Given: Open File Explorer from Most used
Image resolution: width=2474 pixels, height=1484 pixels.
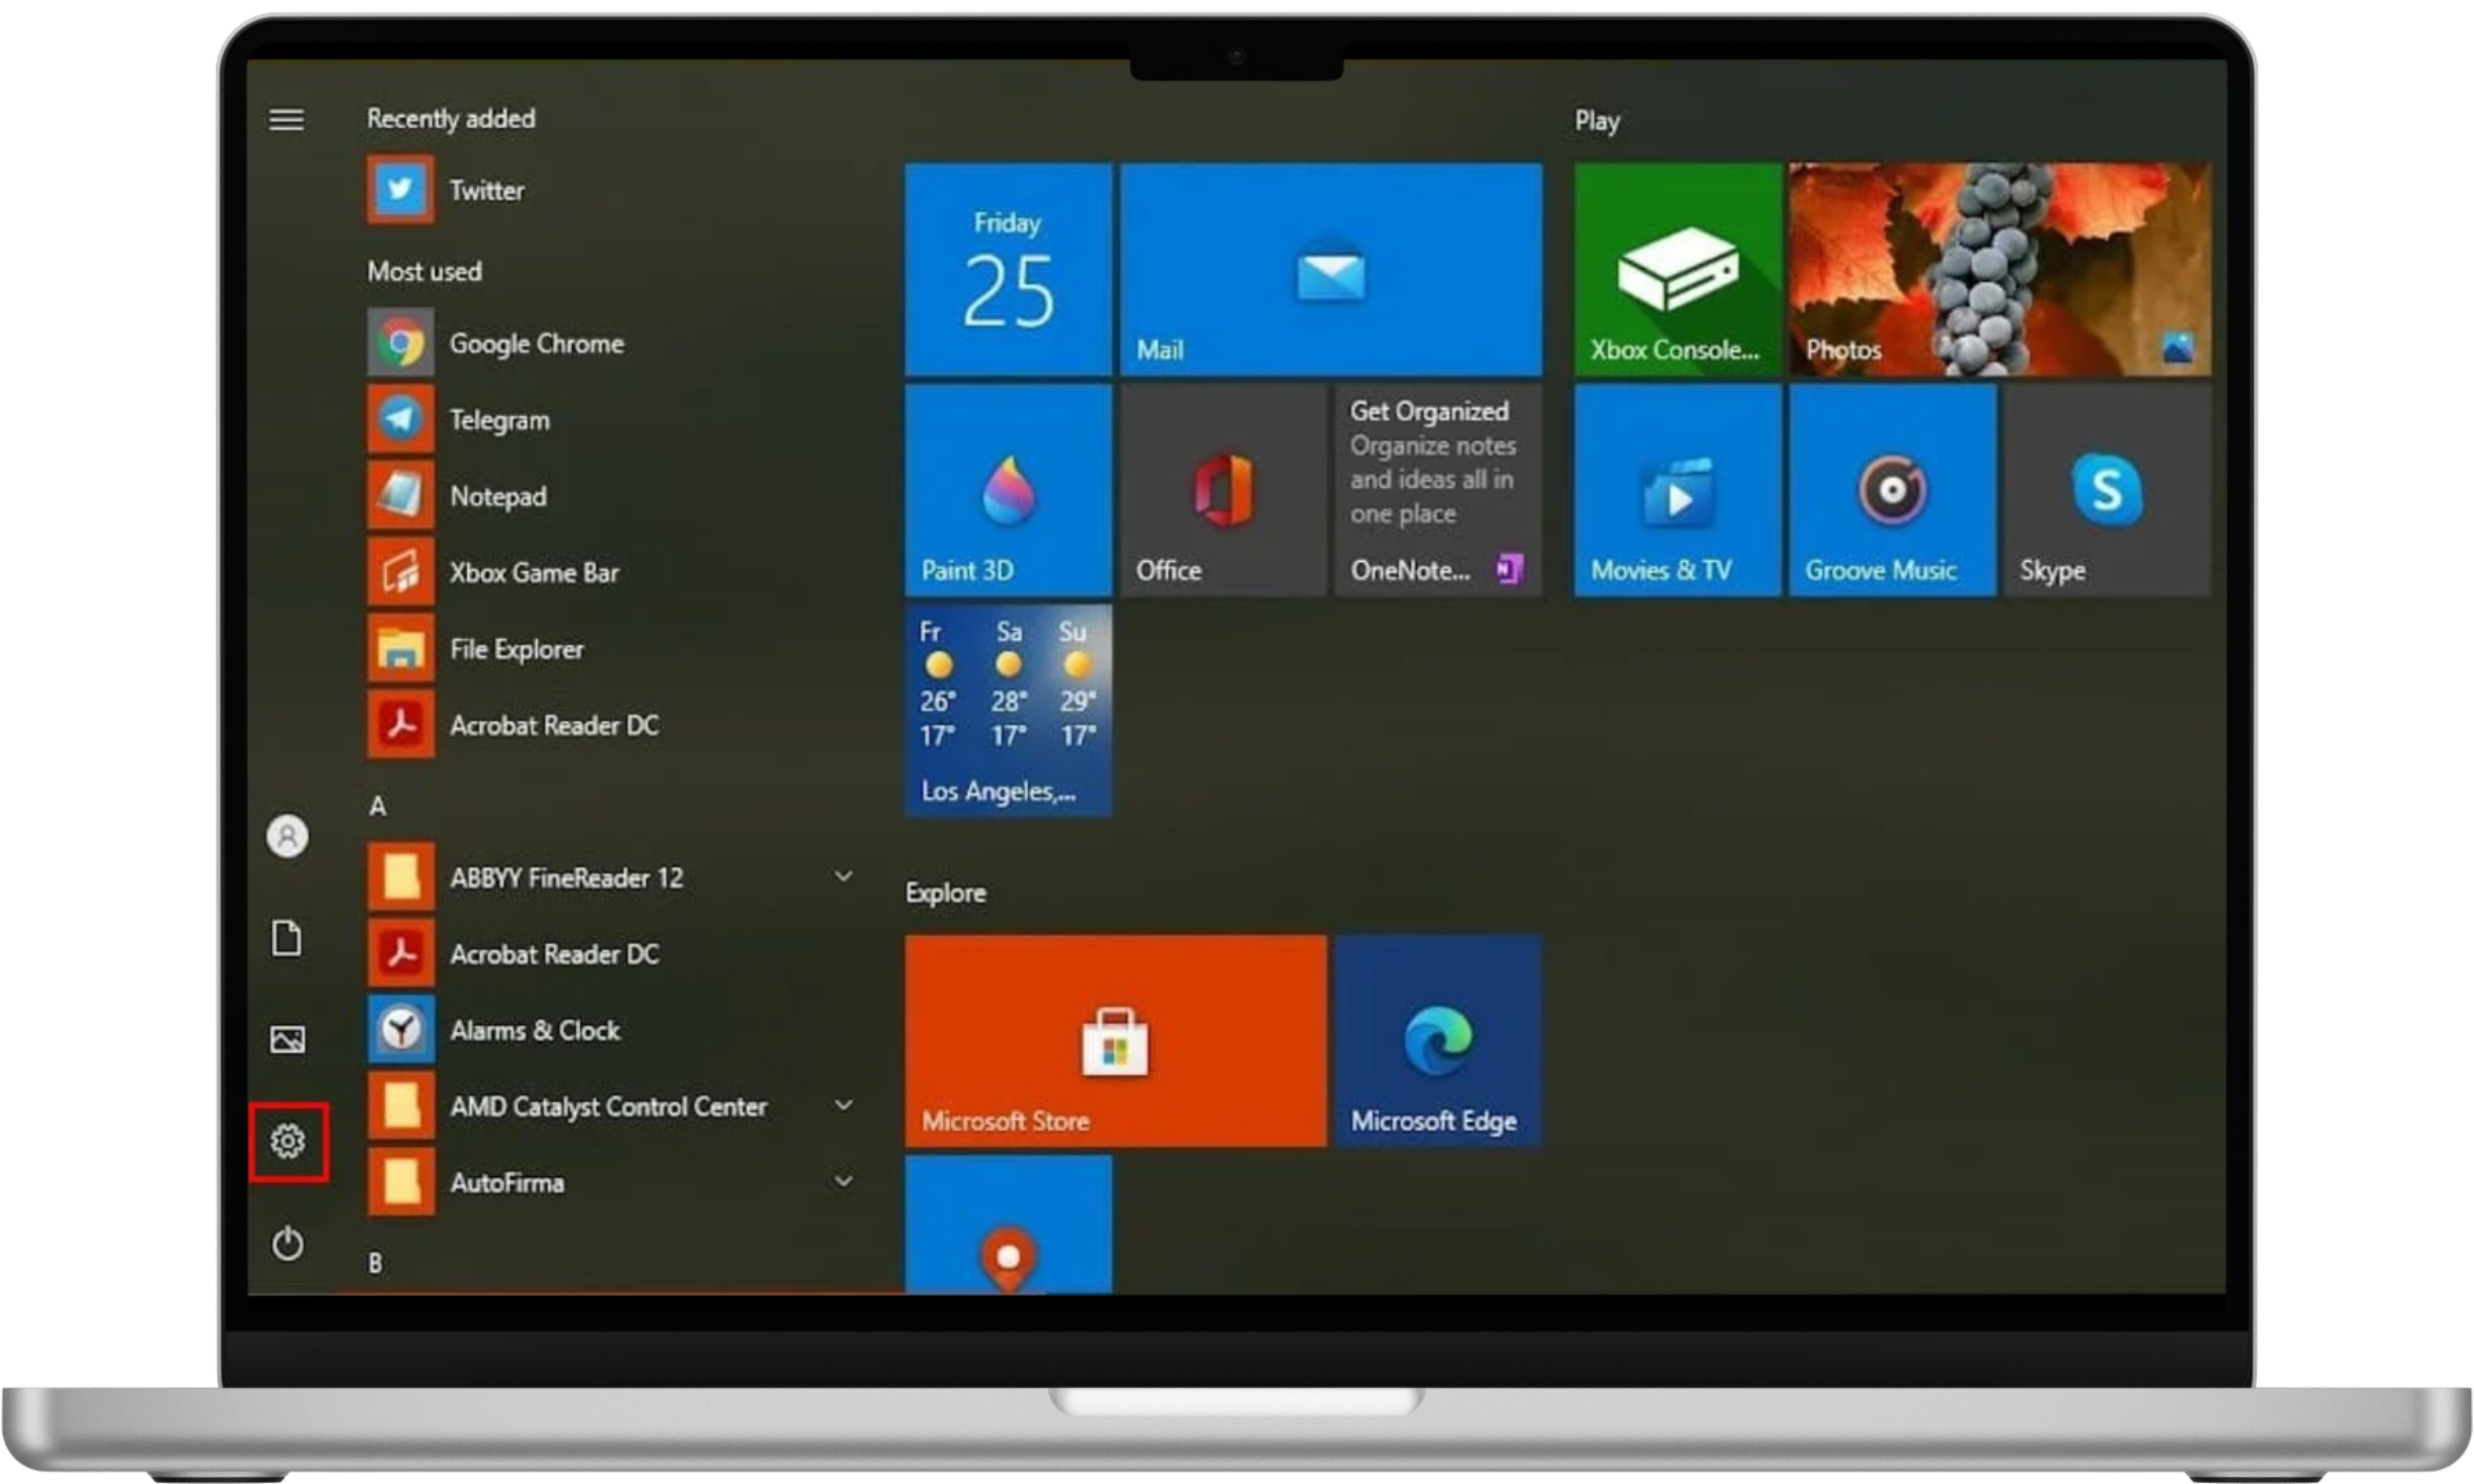Looking at the screenshot, I should click(x=516, y=649).
